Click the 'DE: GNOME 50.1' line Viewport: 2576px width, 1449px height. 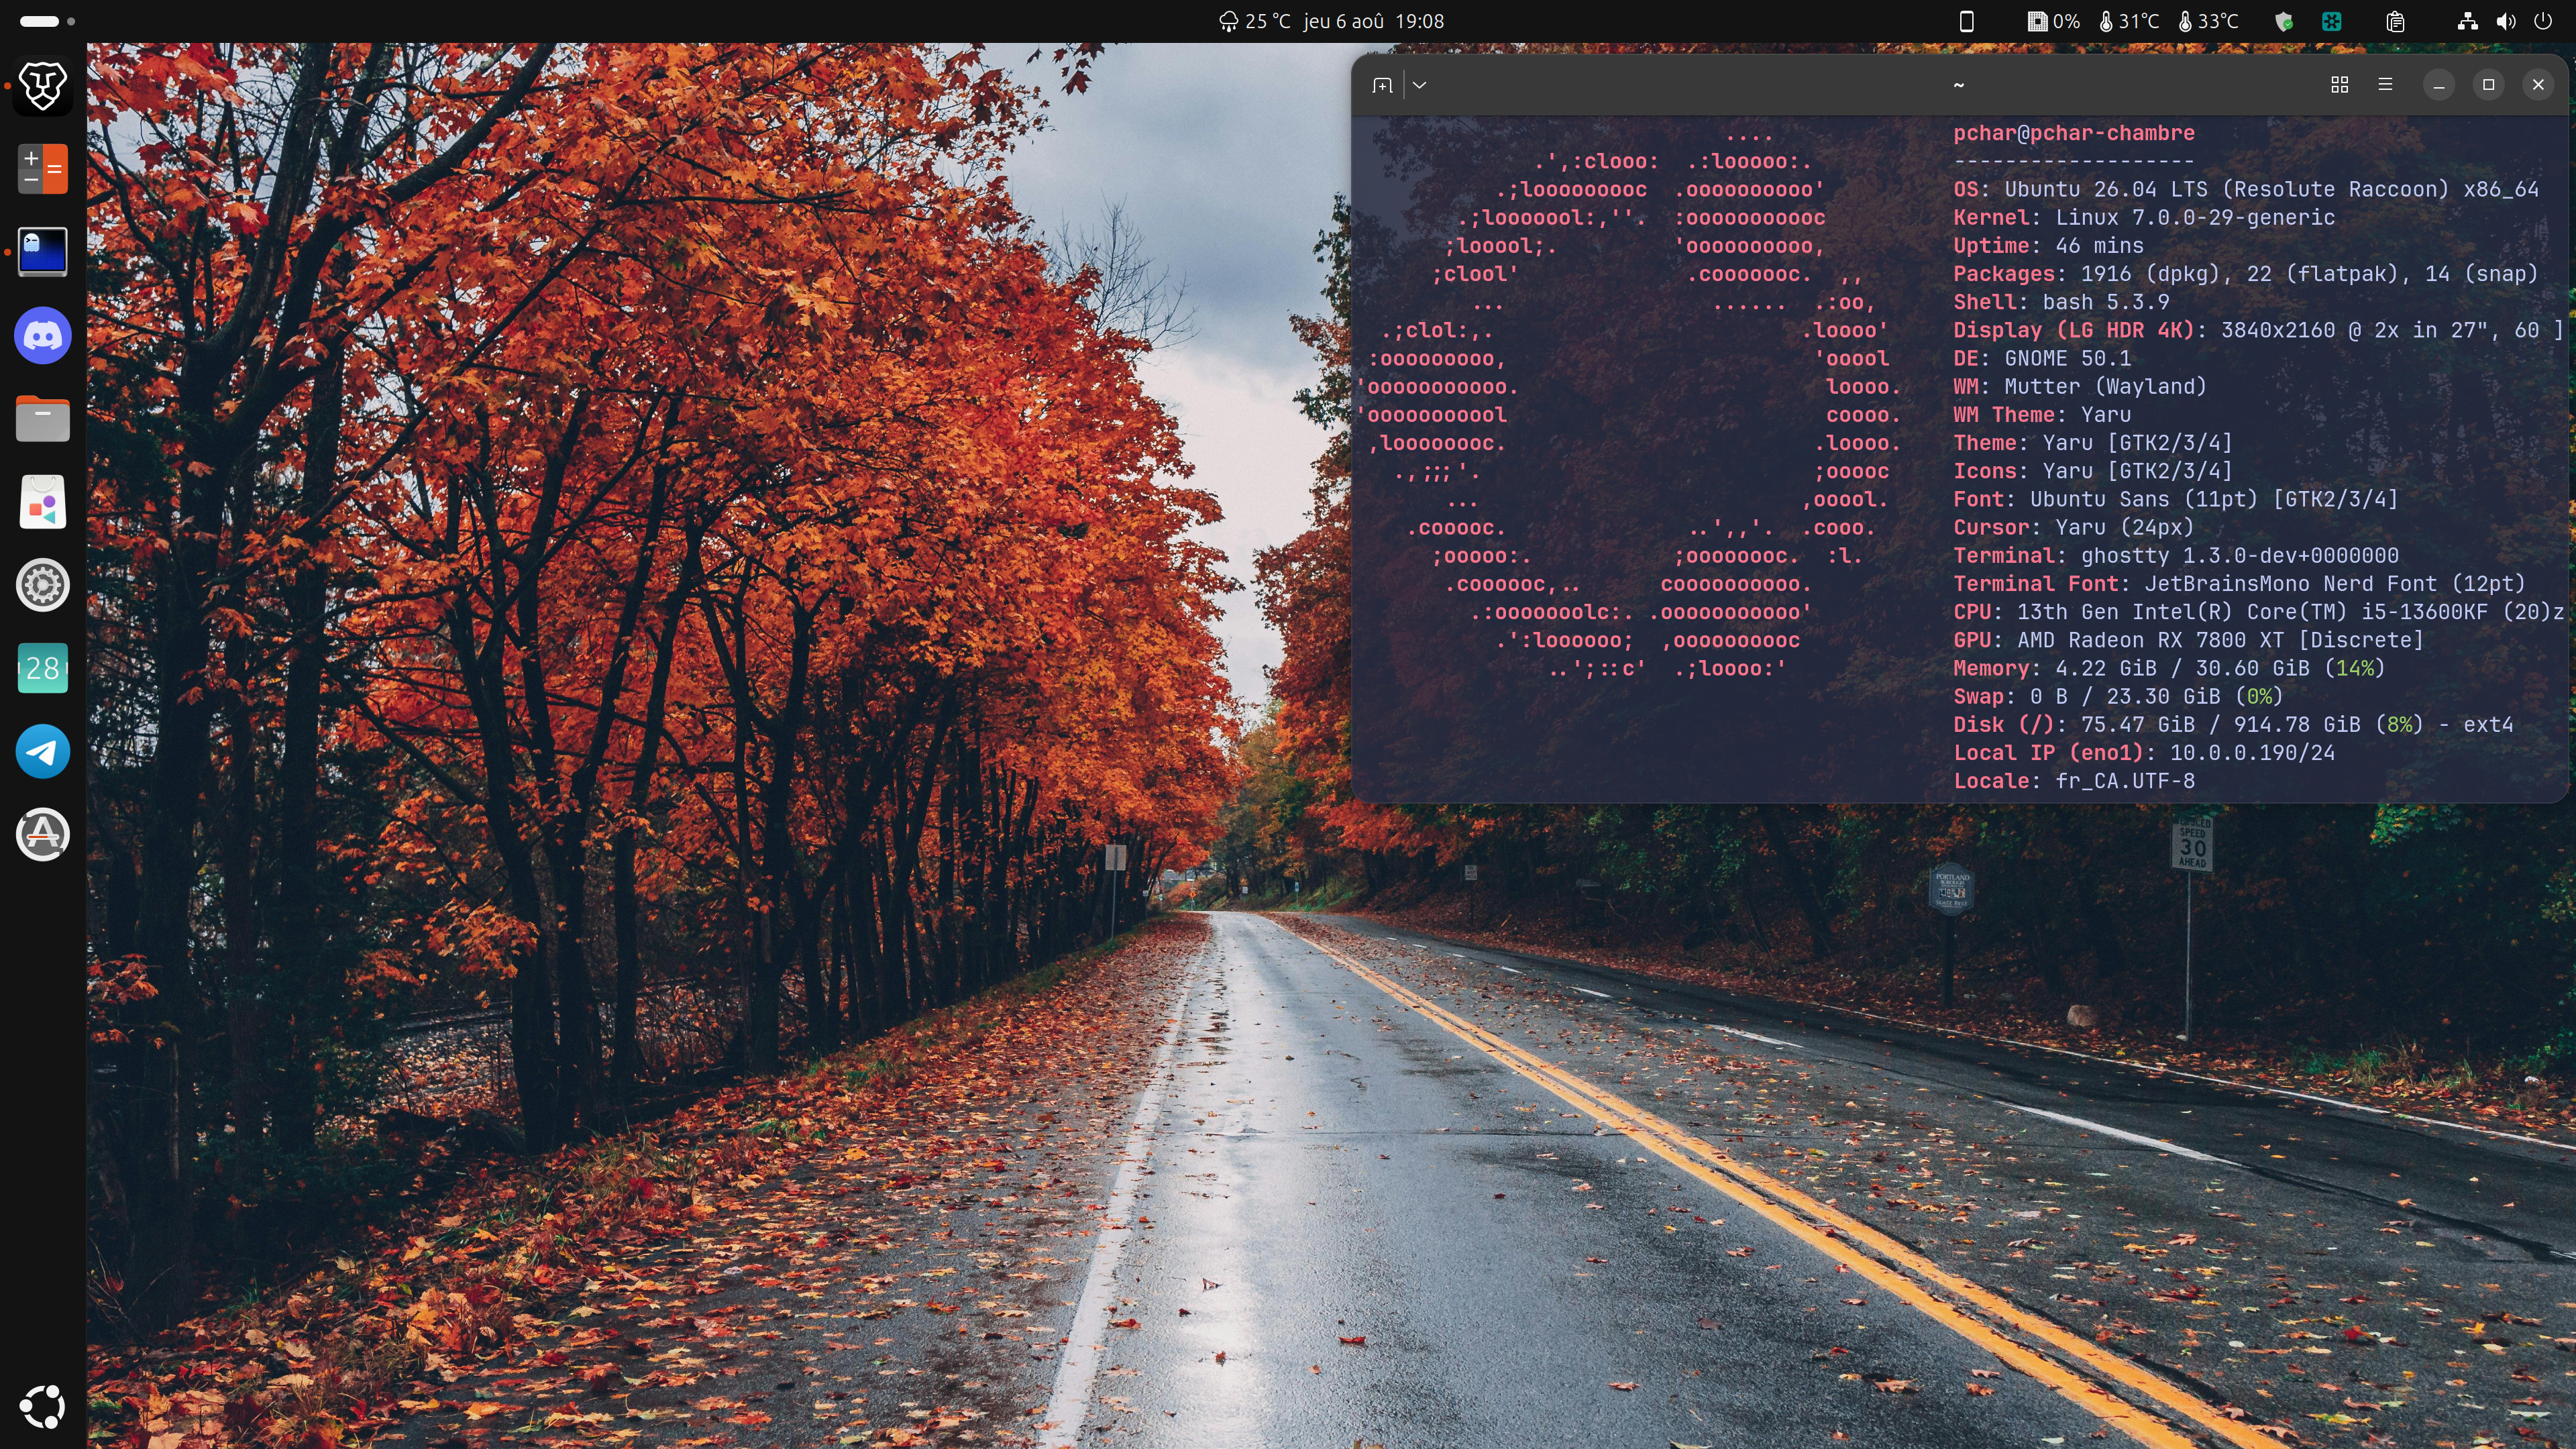pos(2042,358)
